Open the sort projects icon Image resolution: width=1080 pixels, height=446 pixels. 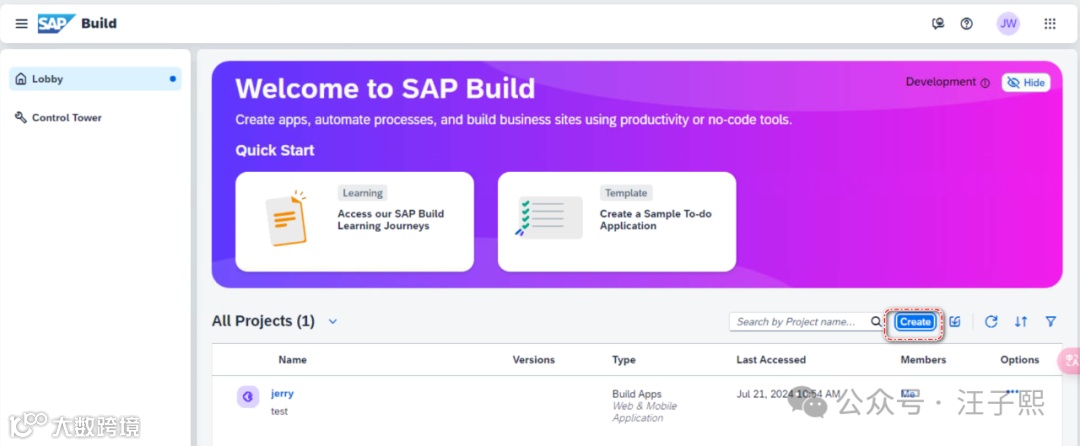click(x=1021, y=322)
